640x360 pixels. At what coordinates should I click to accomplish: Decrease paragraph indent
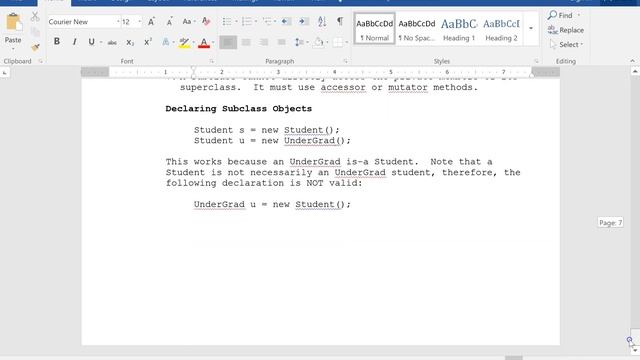pyautogui.click(x=286, y=21)
